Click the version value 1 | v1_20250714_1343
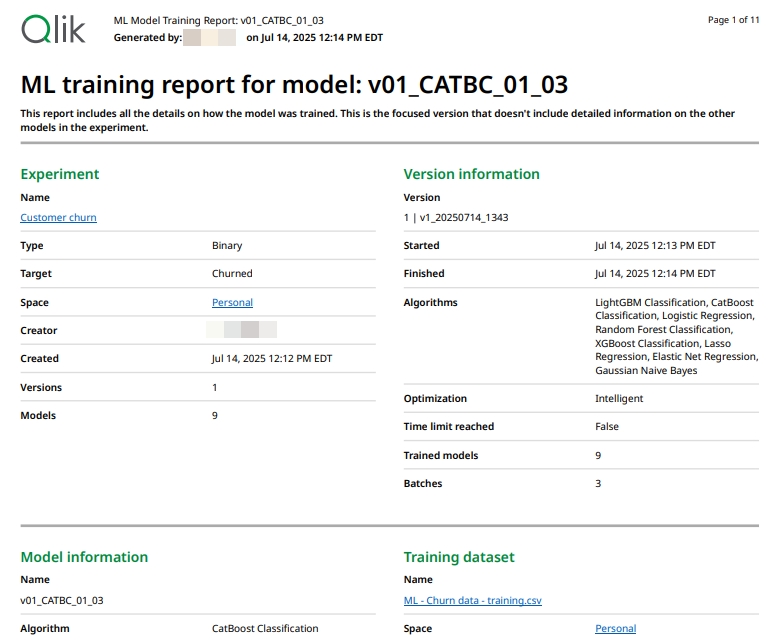The image size is (780, 641). pyautogui.click(x=455, y=217)
